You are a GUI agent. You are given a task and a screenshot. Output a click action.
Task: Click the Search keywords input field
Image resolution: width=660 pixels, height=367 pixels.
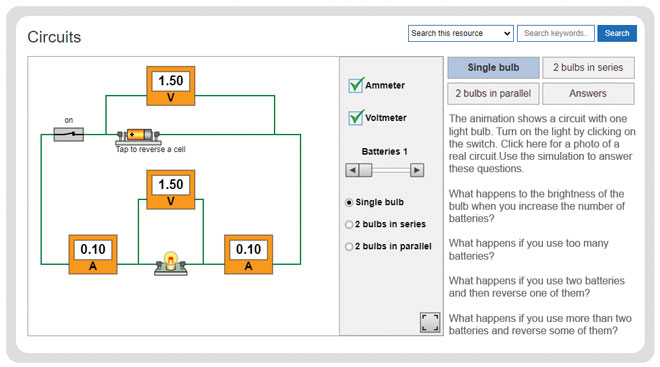click(556, 33)
